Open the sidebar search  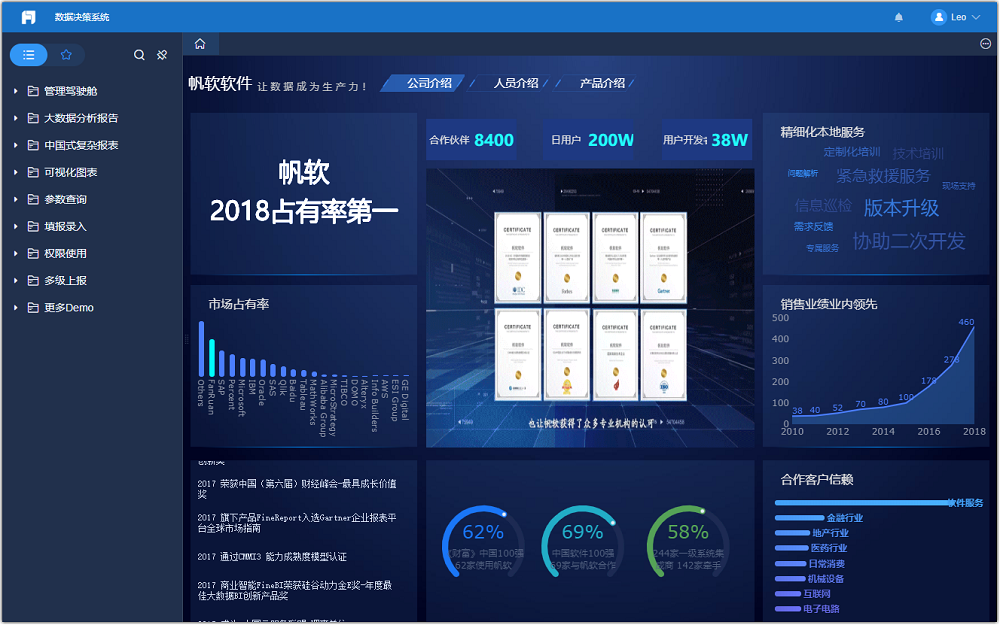[139, 55]
